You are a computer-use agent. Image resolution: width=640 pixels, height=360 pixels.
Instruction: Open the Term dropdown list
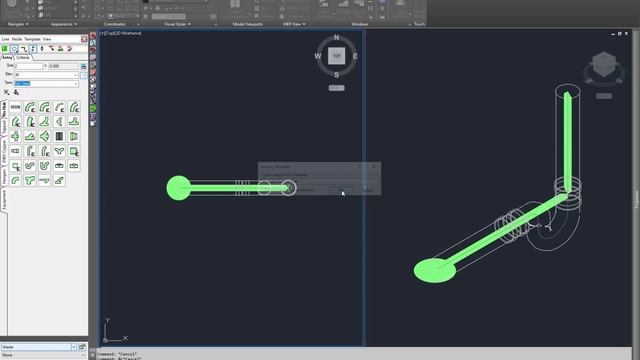coord(76,84)
